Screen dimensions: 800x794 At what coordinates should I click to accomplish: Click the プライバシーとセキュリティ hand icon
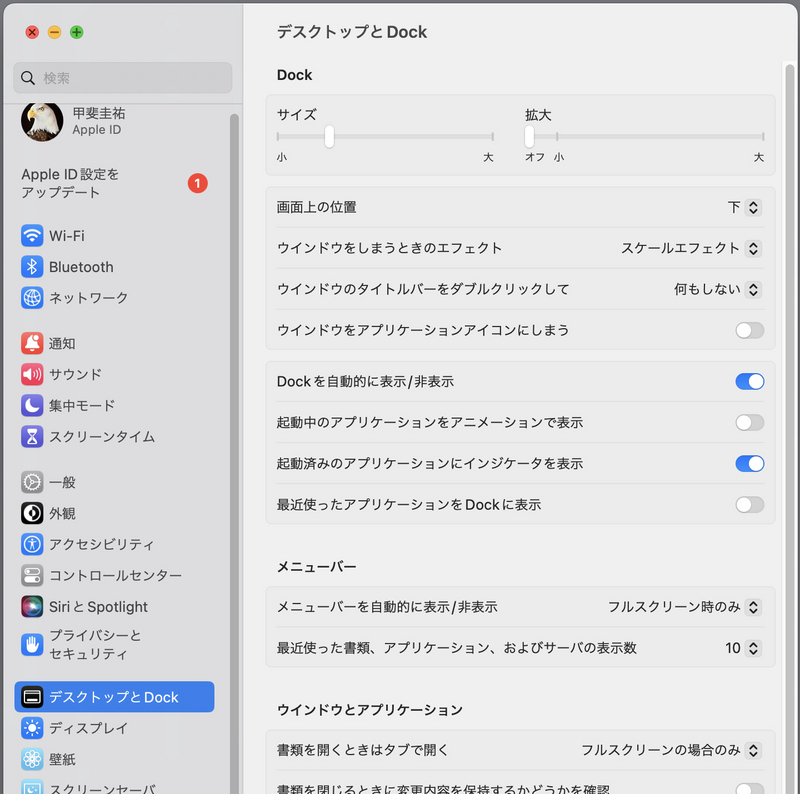pos(32,644)
